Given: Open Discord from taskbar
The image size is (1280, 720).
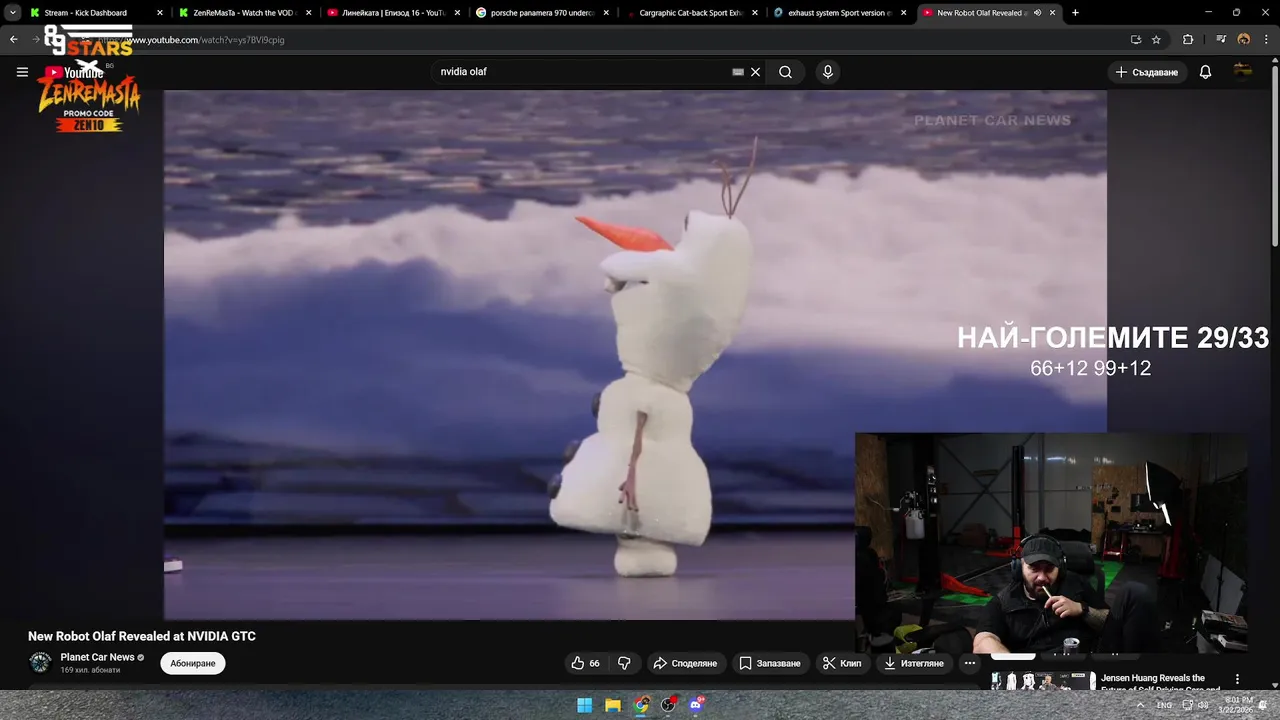Looking at the screenshot, I should pyautogui.click(x=697, y=705).
